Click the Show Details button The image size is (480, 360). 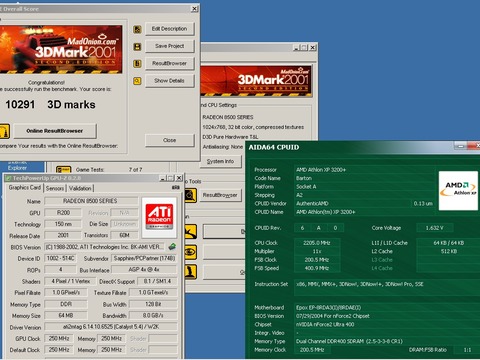tap(170, 81)
